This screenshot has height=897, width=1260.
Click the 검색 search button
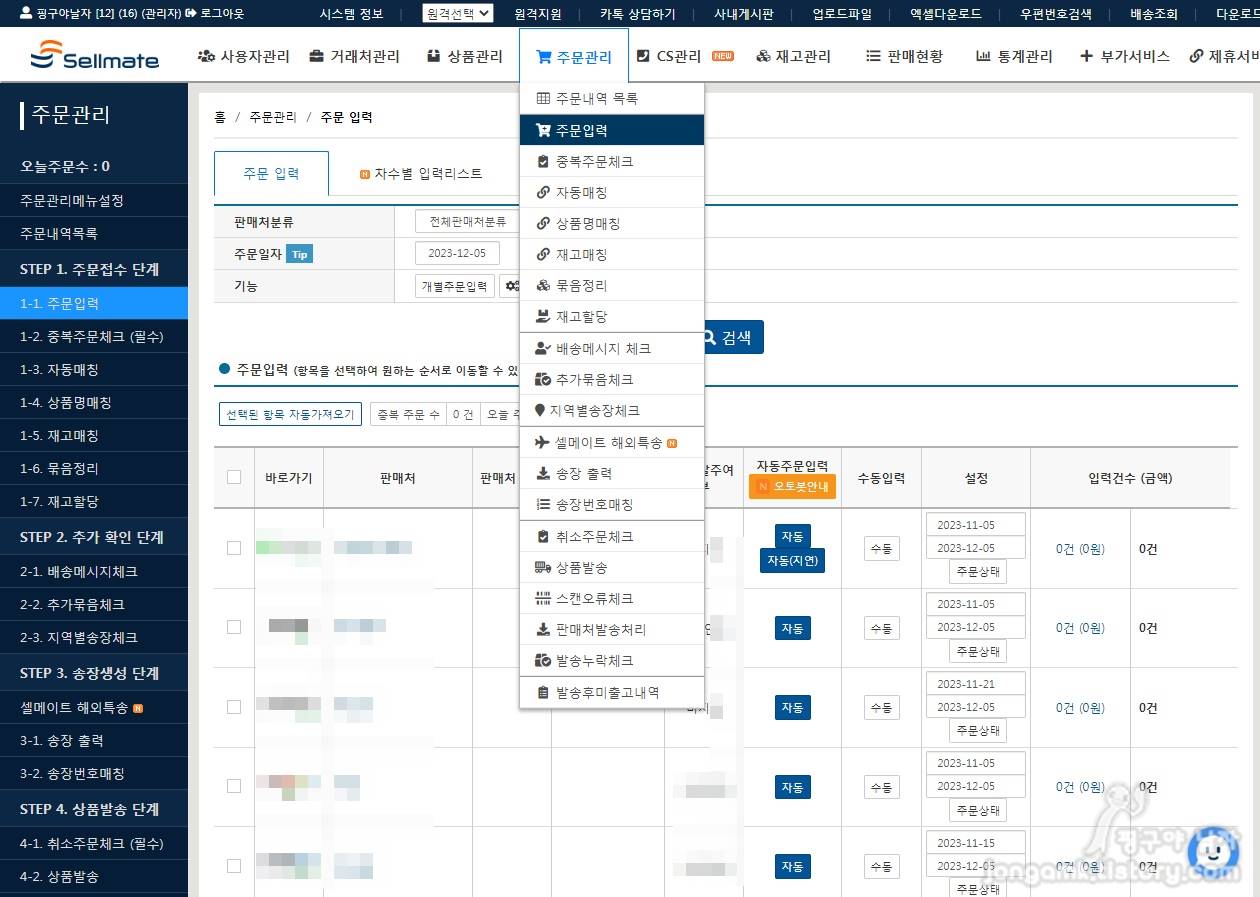[x=728, y=337]
